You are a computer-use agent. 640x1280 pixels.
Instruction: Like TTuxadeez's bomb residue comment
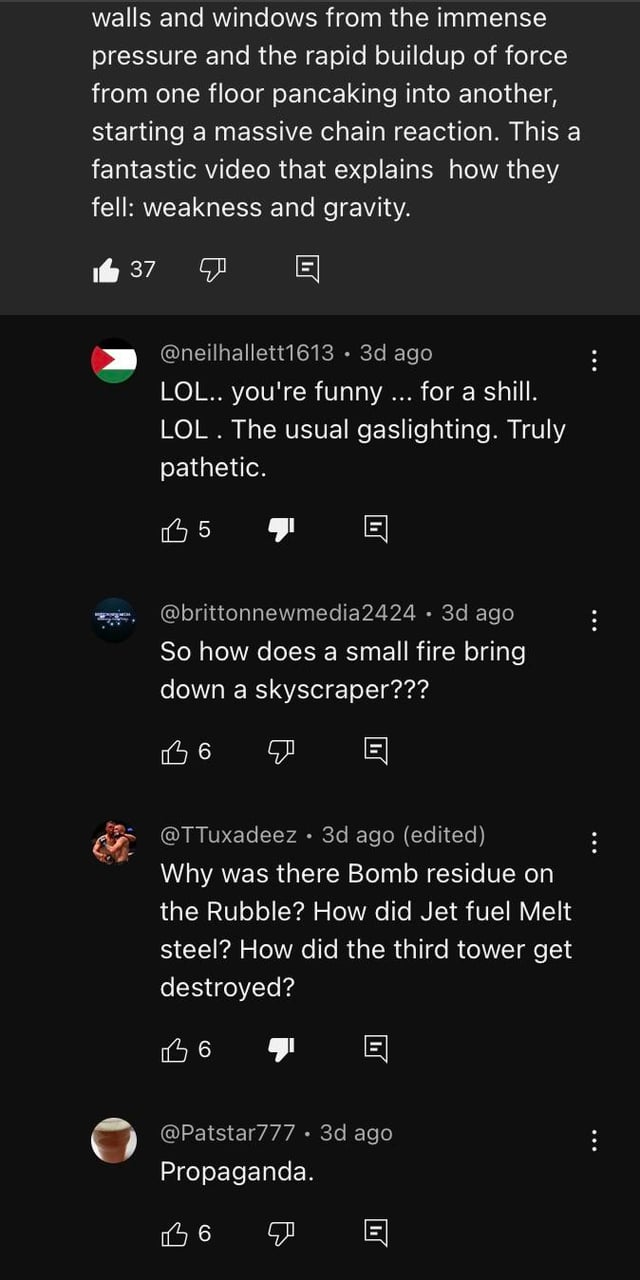[174, 1049]
